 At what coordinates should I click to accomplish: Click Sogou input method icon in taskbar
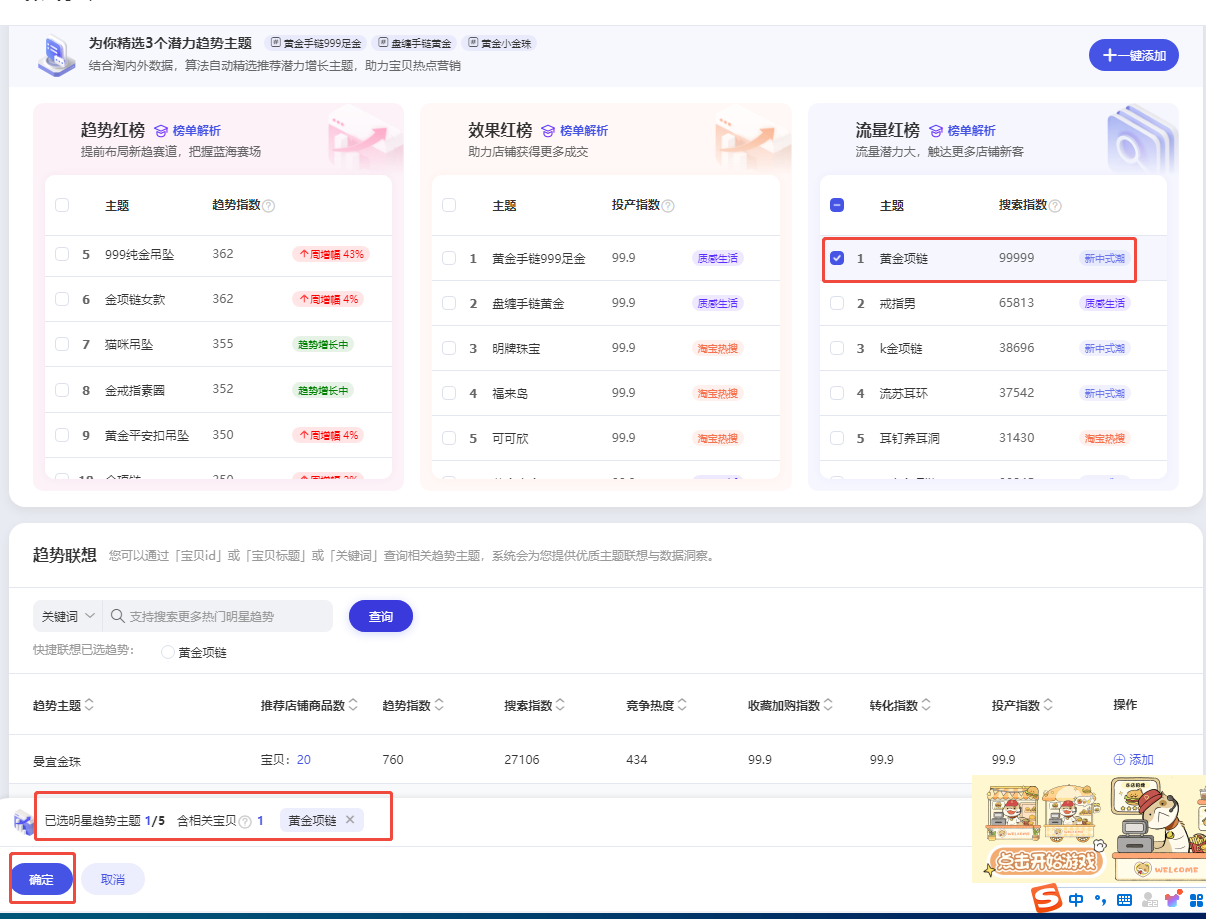[1047, 899]
